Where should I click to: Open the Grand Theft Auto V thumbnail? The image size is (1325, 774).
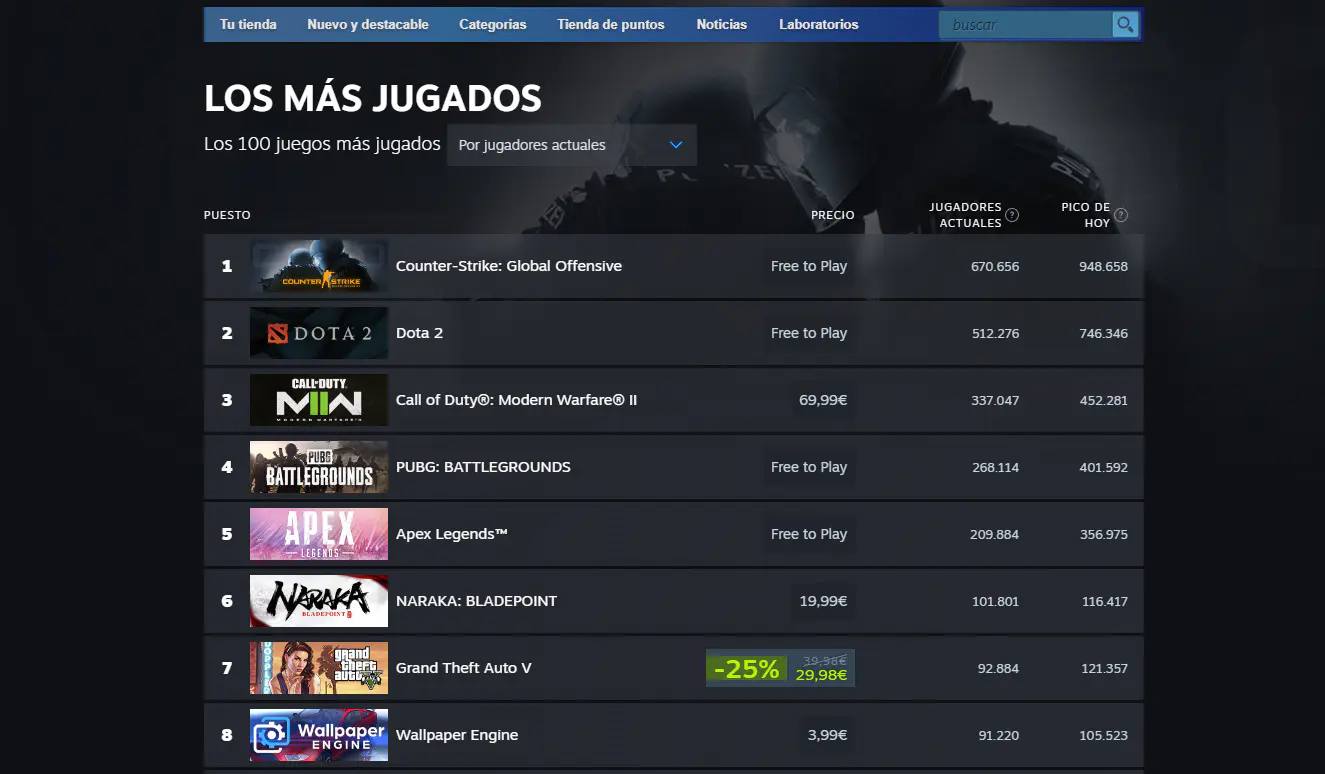(x=319, y=668)
